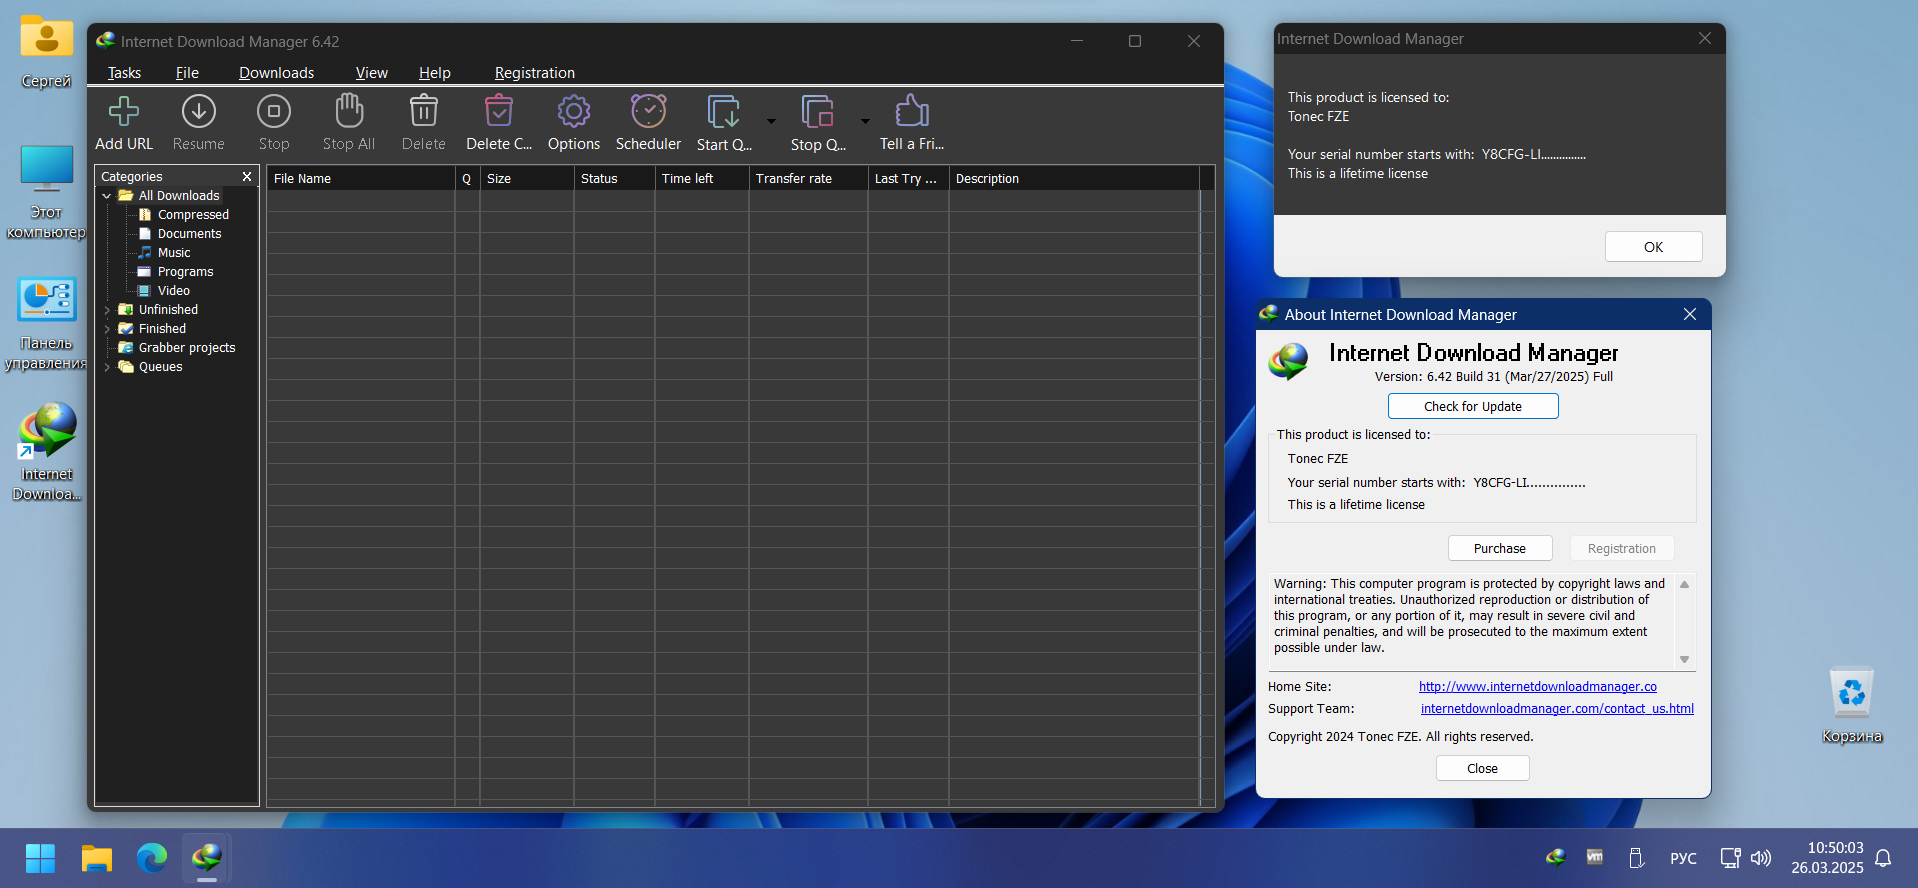Select All Downloads folder
Screen dimensions: 1918x888
tap(179, 196)
